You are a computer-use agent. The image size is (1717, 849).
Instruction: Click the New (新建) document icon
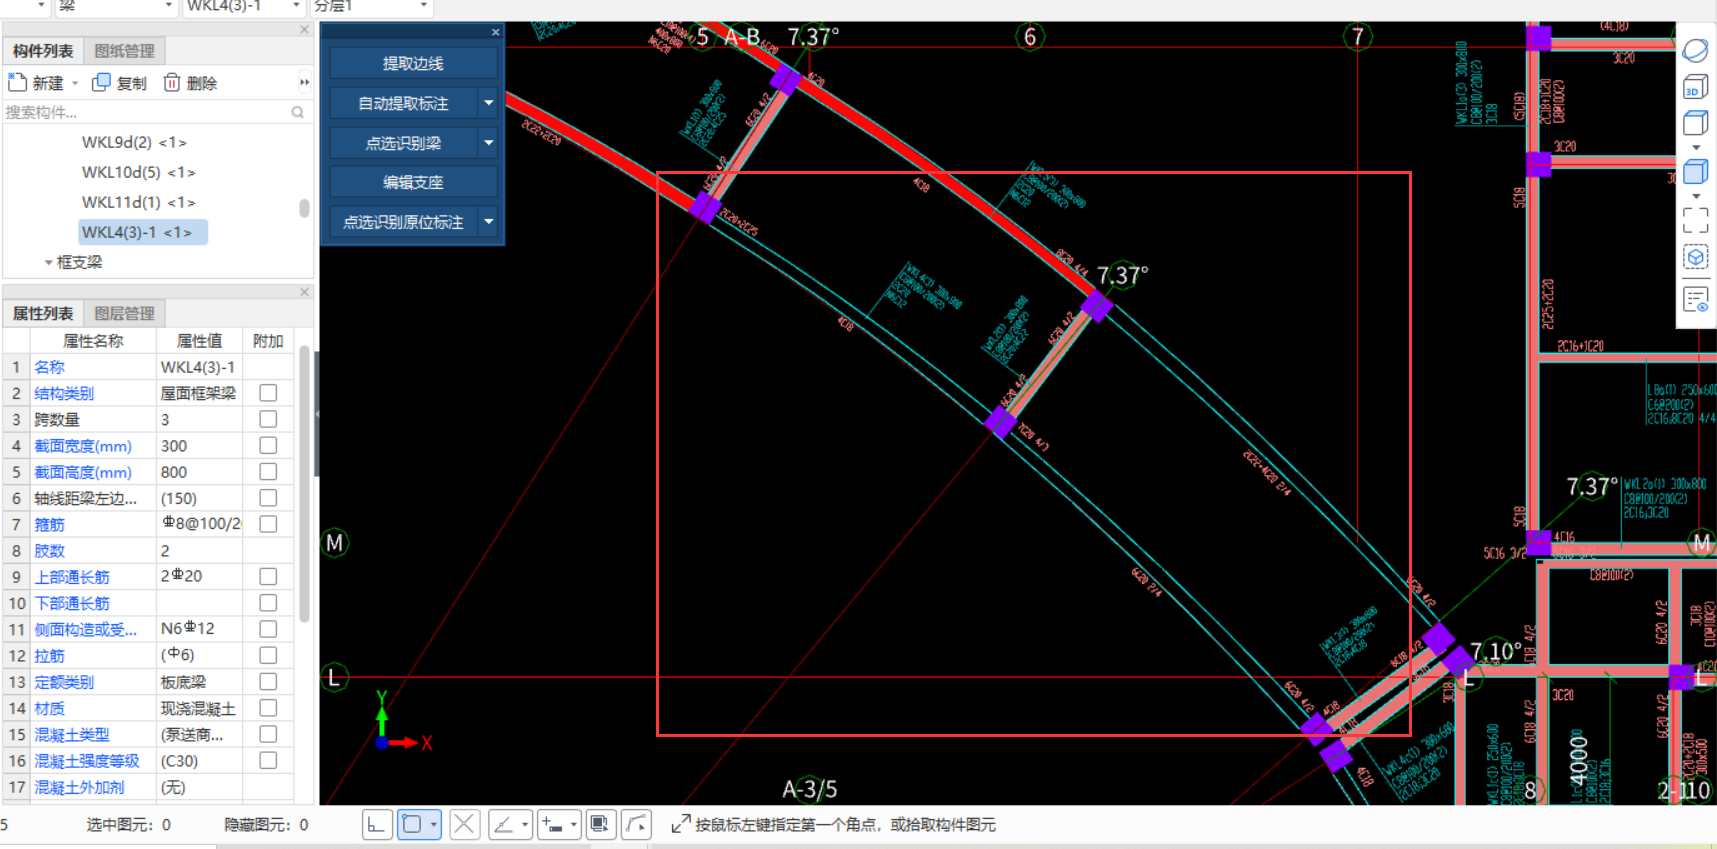point(17,82)
